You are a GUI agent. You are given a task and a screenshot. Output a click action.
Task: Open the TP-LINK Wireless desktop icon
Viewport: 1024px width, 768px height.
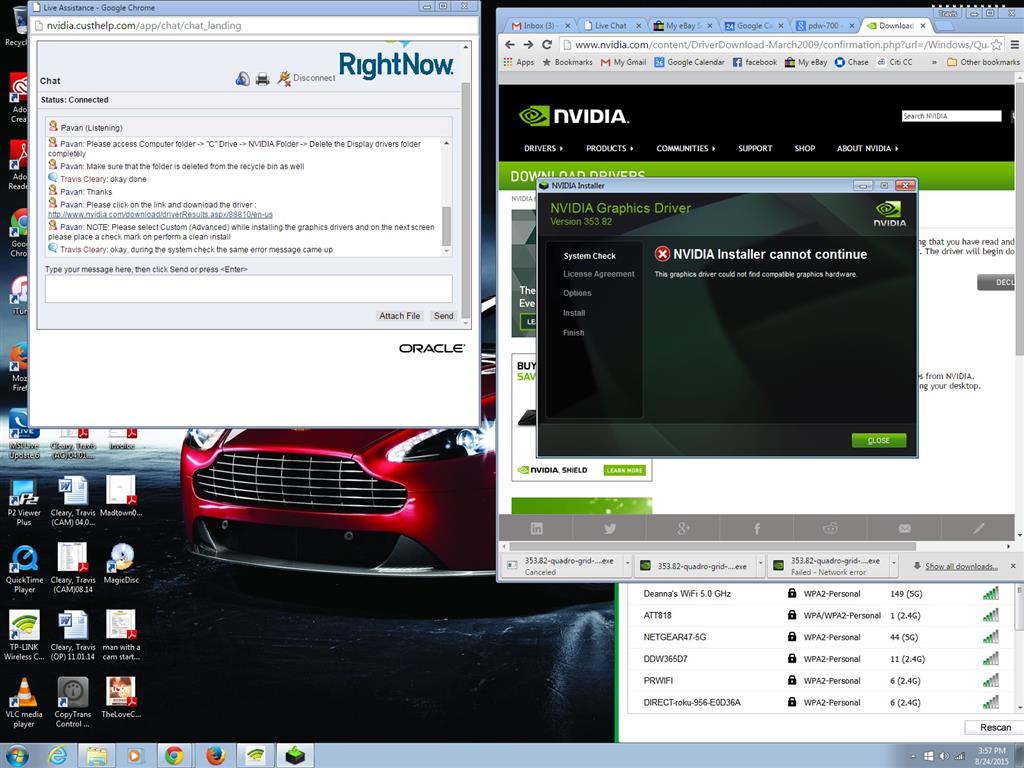(24, 635)
